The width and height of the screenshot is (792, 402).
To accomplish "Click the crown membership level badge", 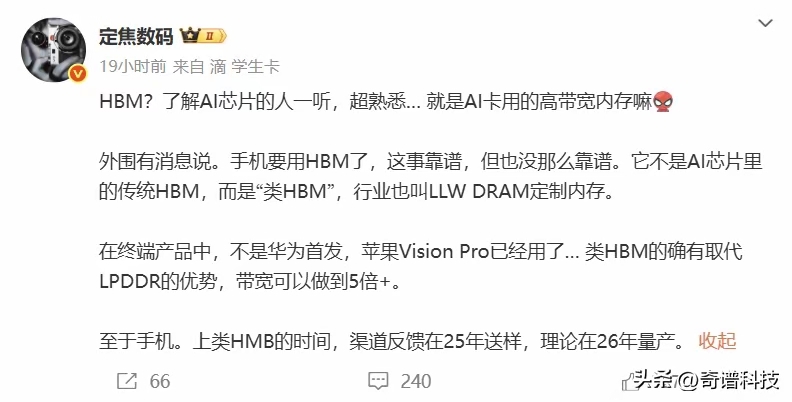I will tap(203, 36).
